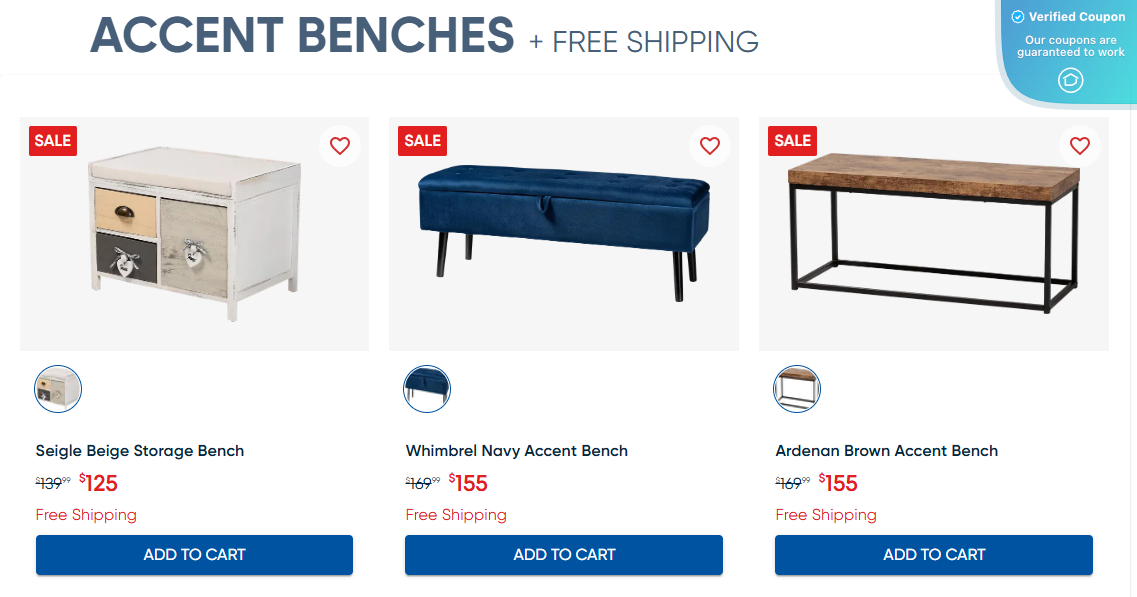Click the Ardenan brown bench product photo
Viewport: 1137px width, 597px height.
point(933,233)
